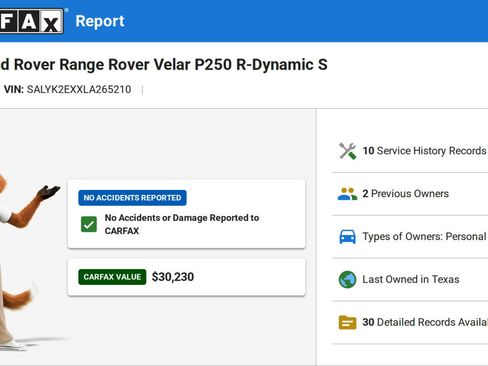Click the previous owners people icon
This screenshot has height=366, width=488.
347,194
